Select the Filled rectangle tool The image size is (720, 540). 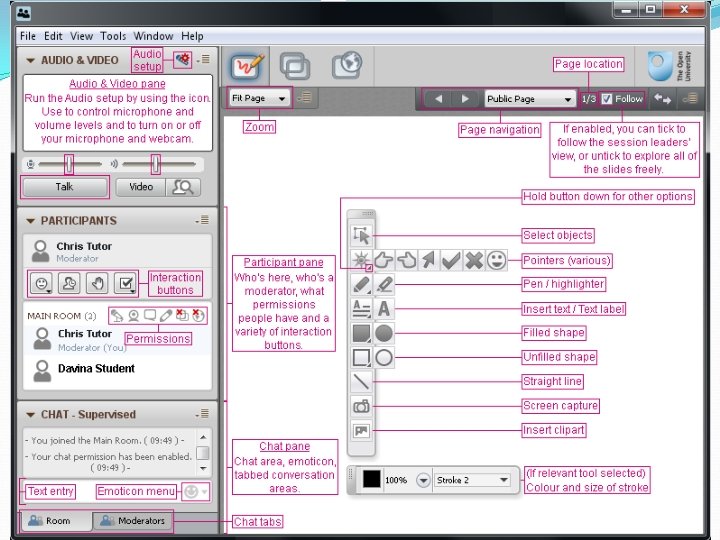[x=361, y=333]
